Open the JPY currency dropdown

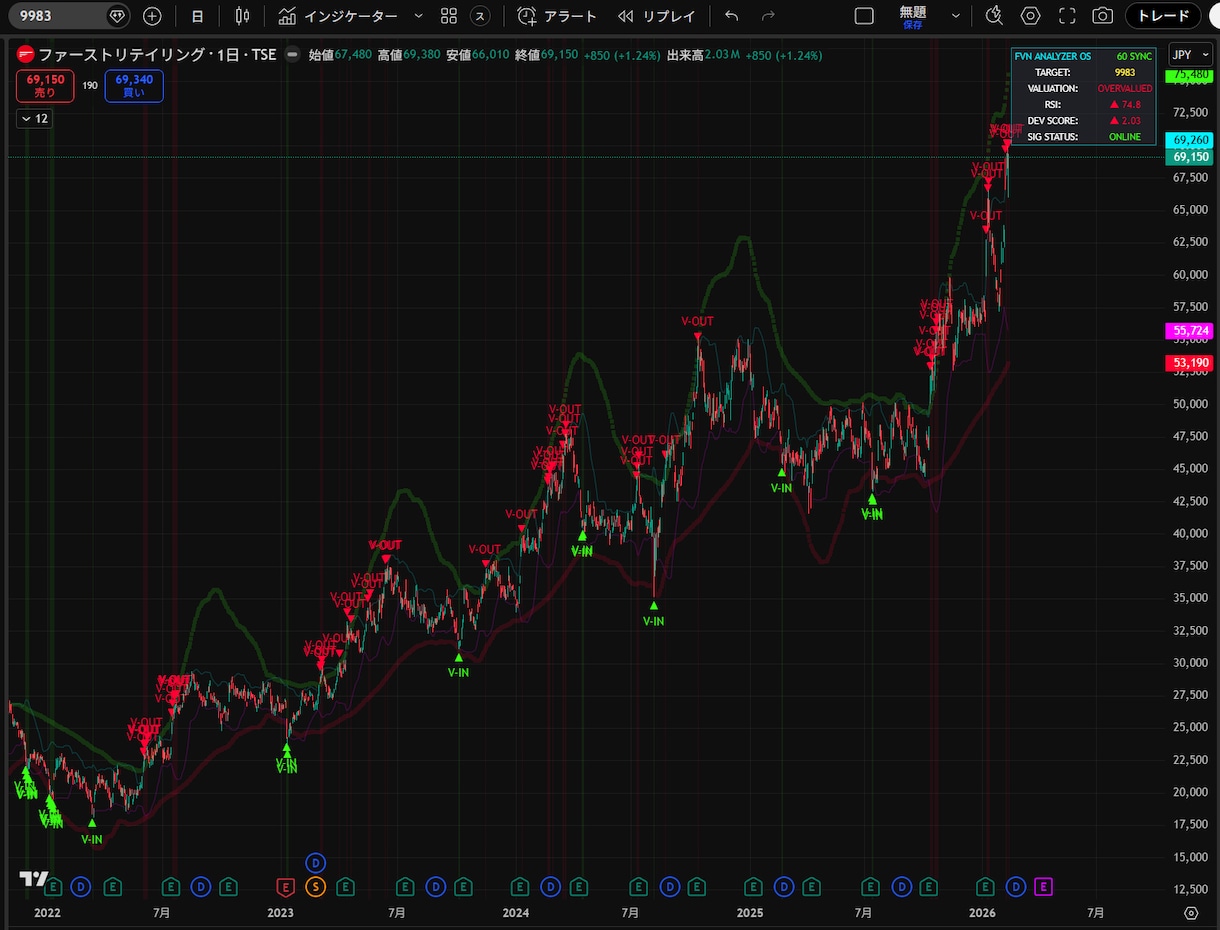coord(1190,55)
